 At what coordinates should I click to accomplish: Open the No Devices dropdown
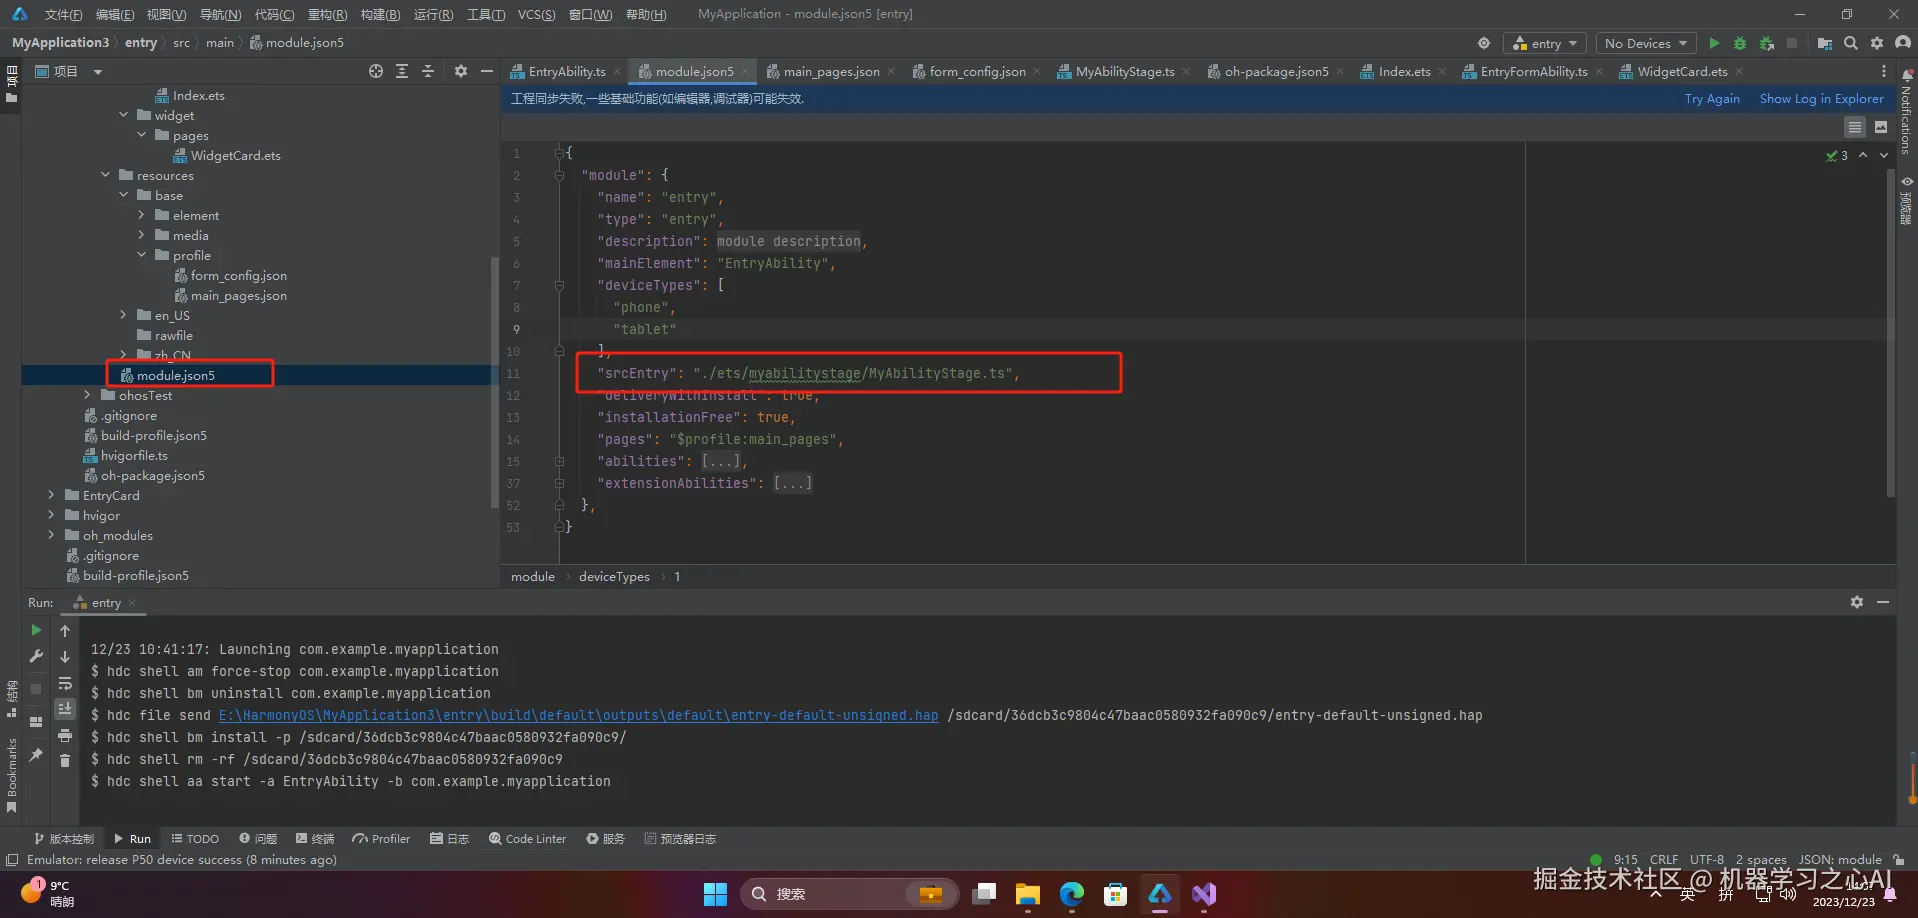[1646, 43]
